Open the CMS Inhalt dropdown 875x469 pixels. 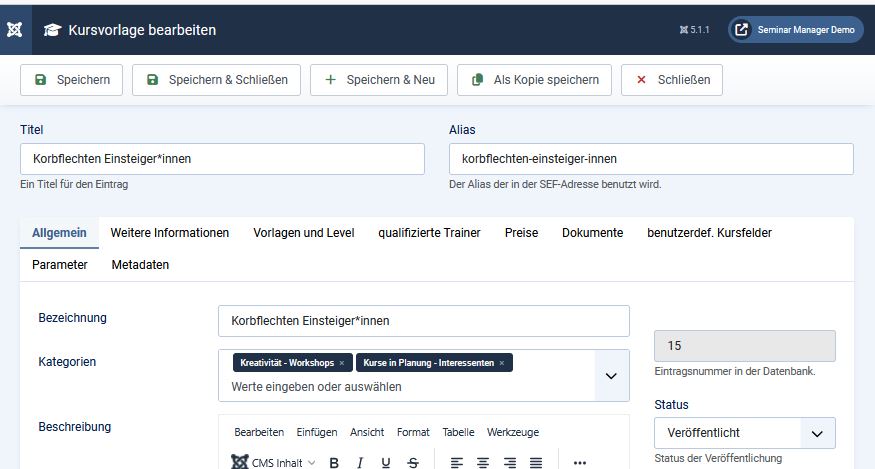click(275, 462)
